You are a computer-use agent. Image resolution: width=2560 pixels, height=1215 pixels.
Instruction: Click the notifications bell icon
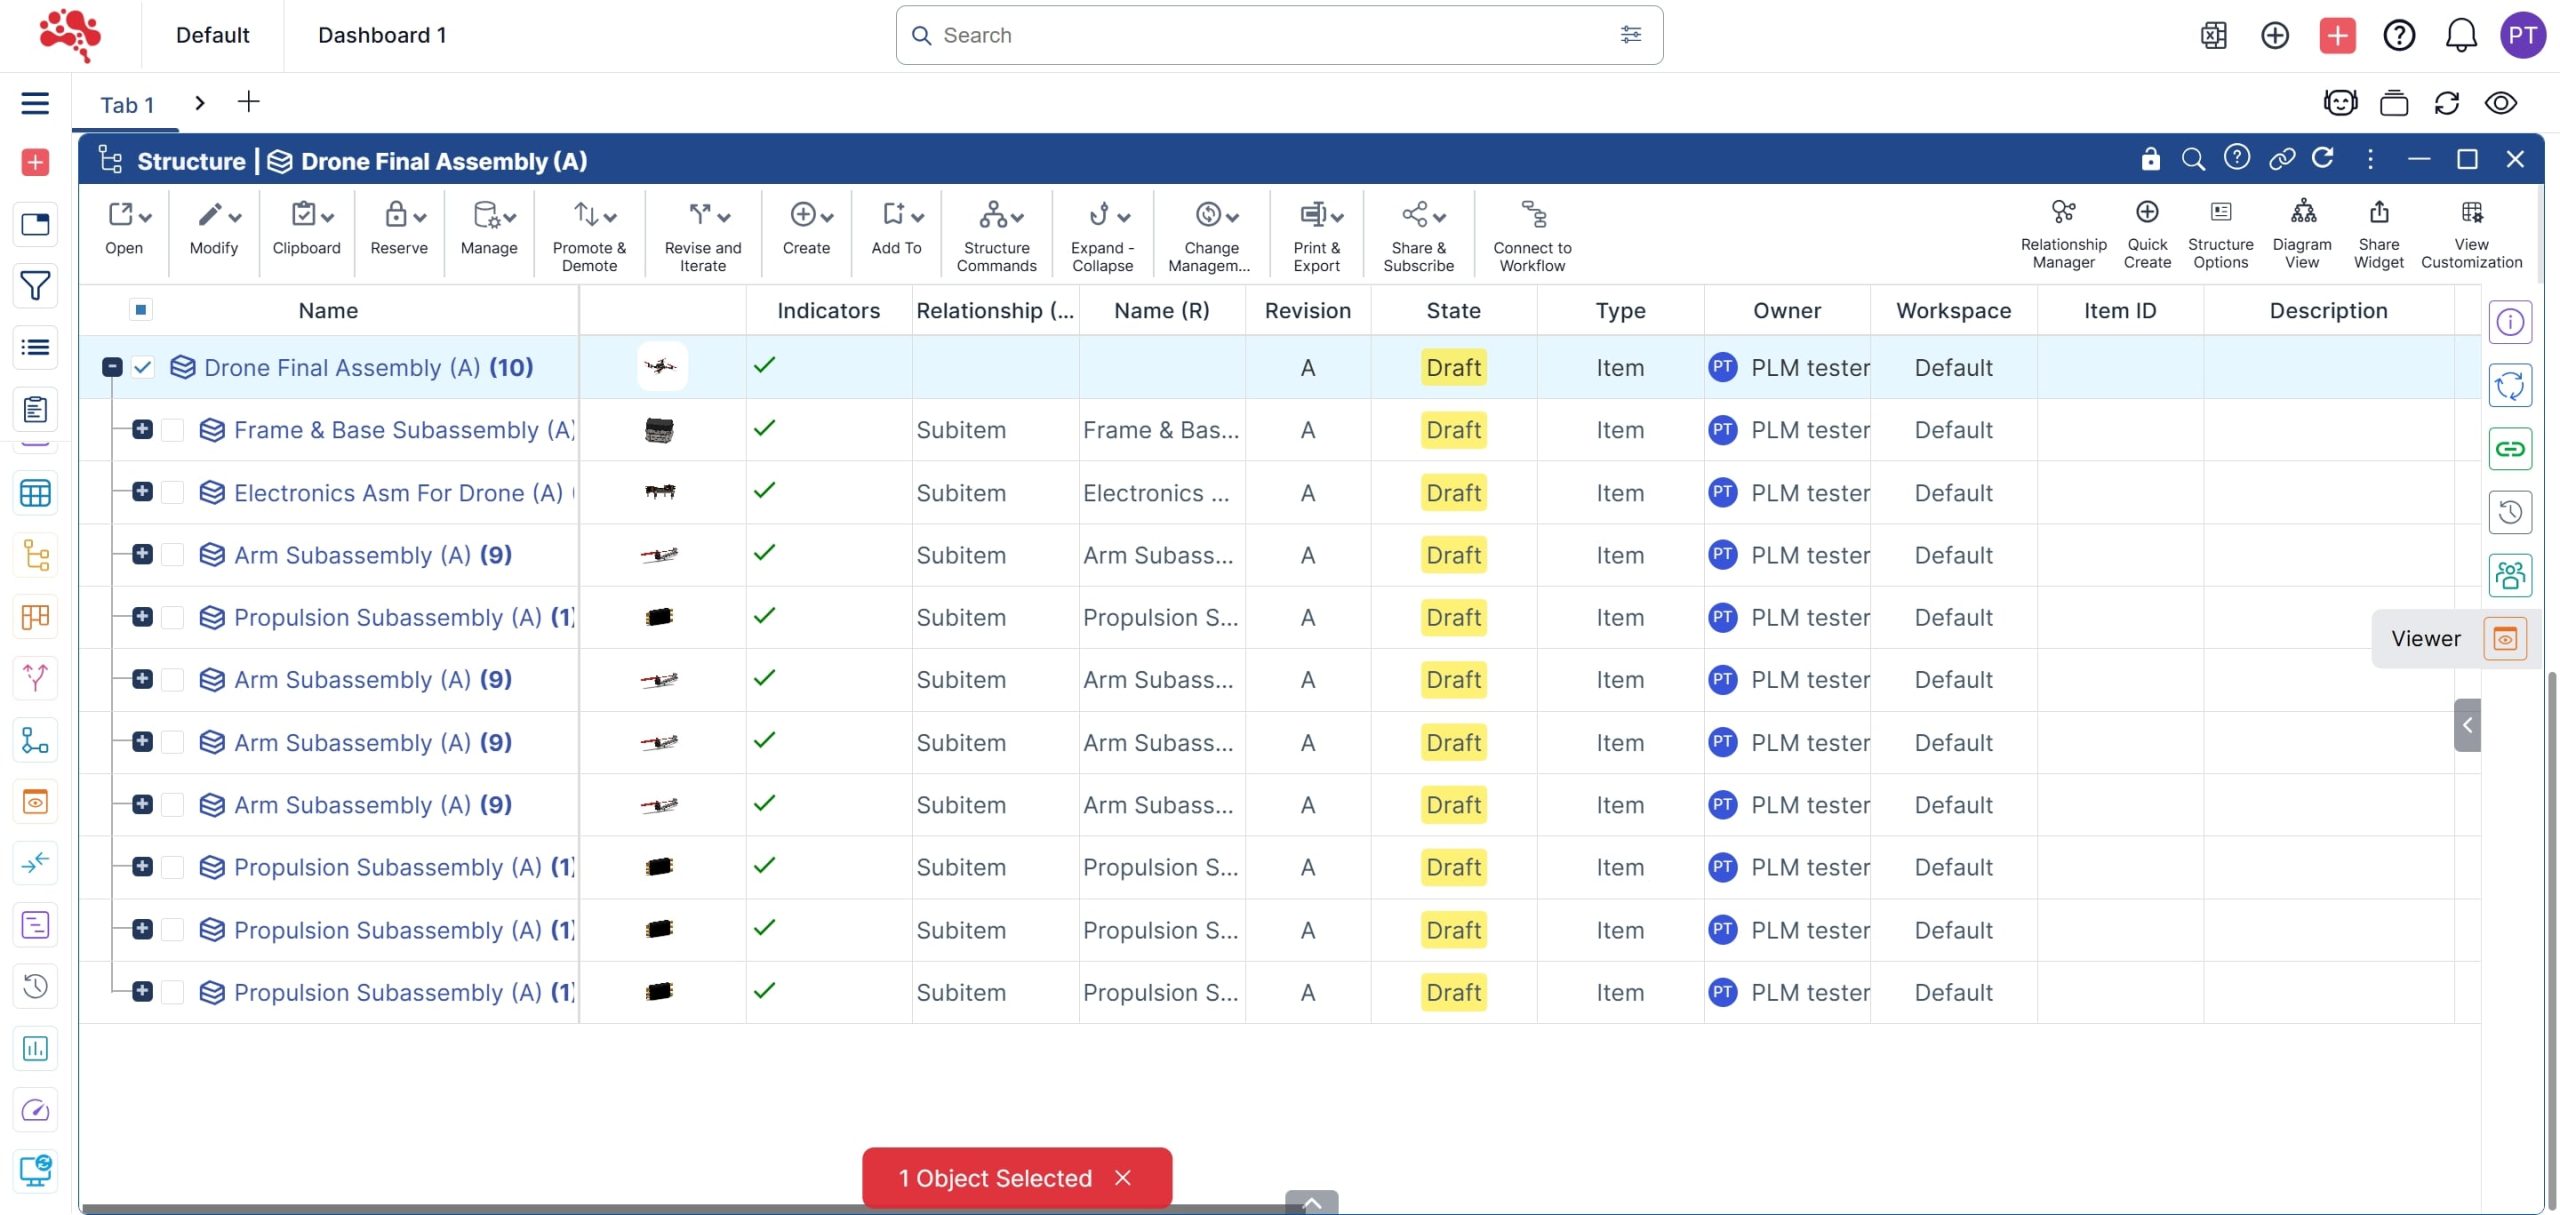point(2460,36)
